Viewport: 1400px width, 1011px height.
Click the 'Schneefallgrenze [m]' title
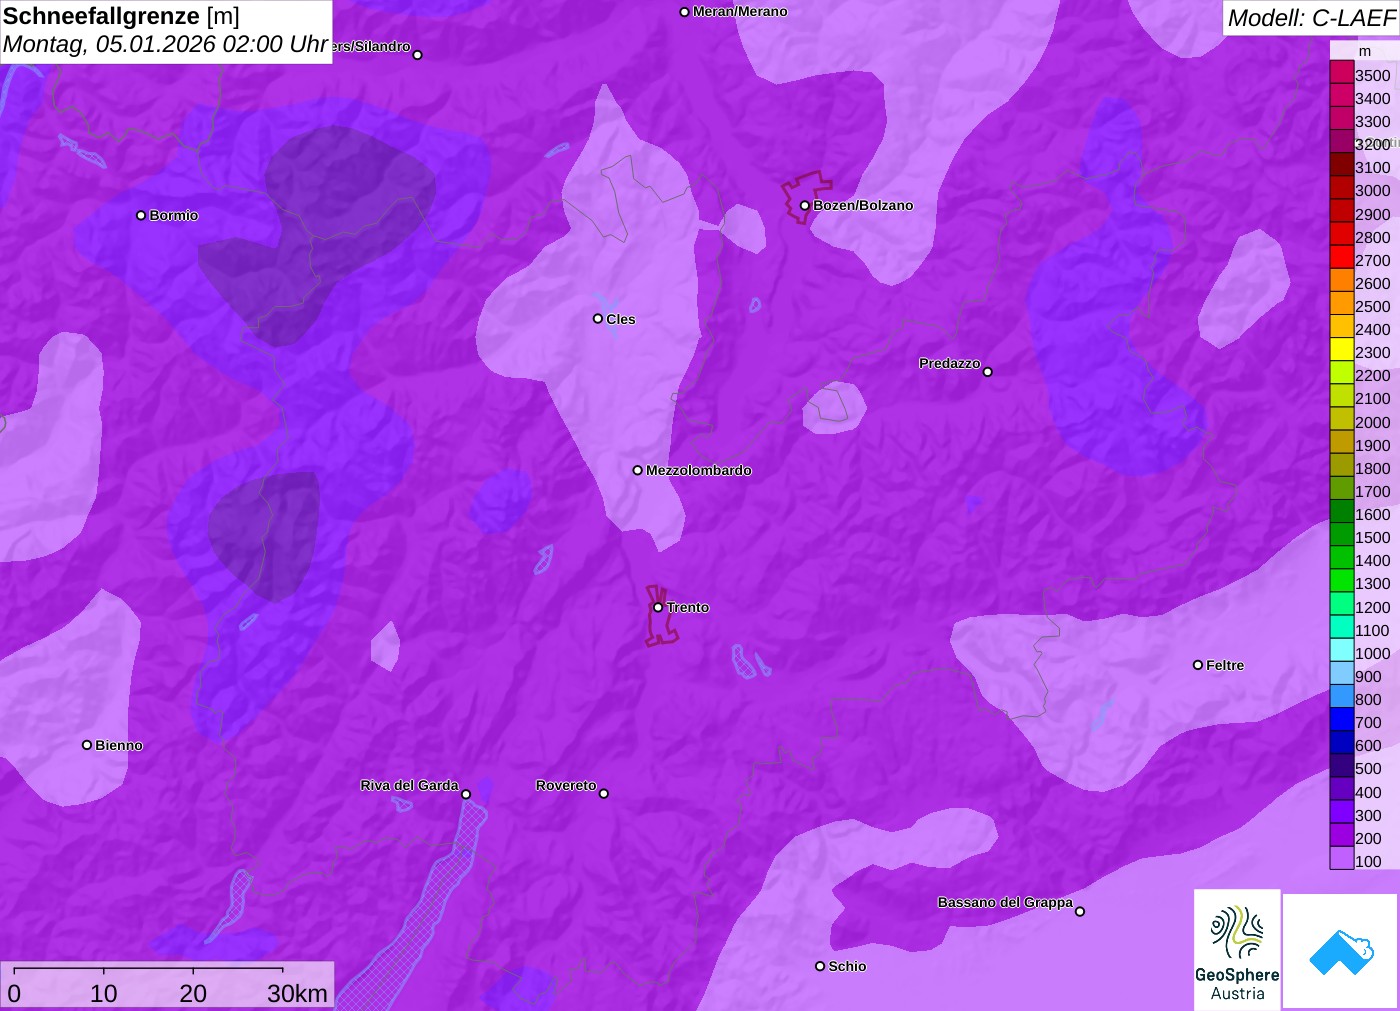pyautogui.click(x=121, y=16)
